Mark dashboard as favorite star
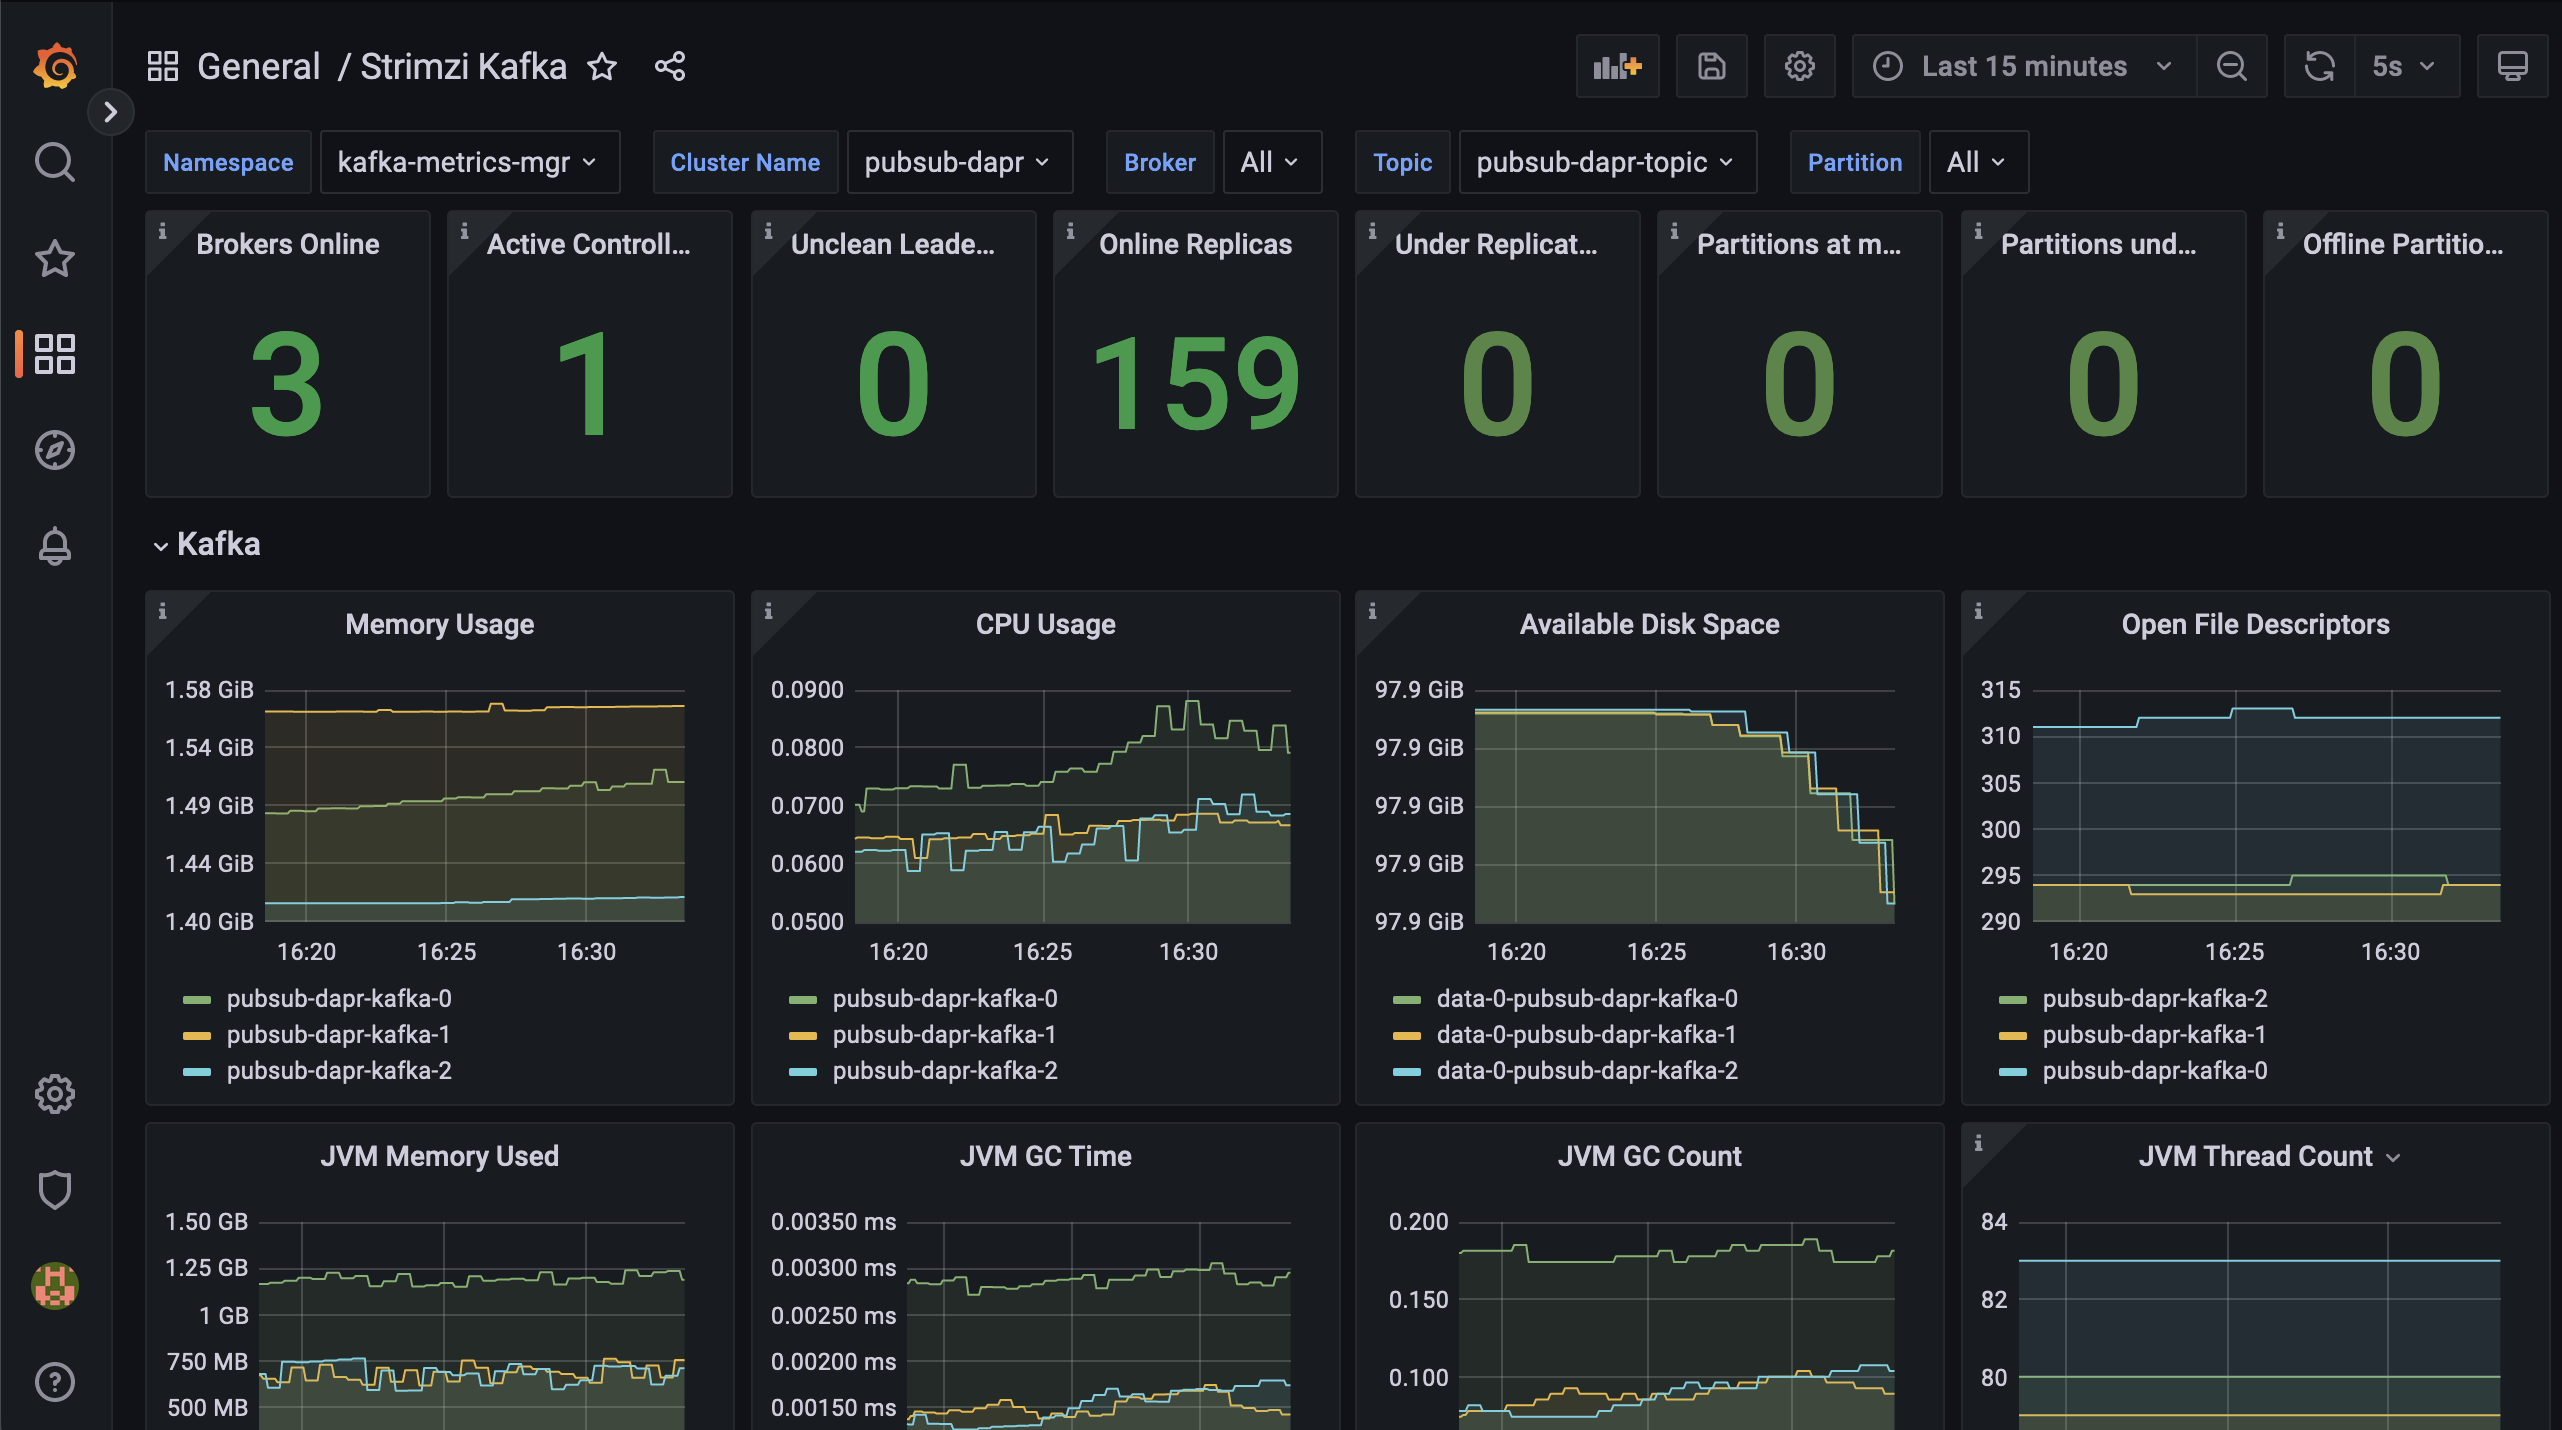Screen dimensions: 2562x1430 tap(602, 67)
